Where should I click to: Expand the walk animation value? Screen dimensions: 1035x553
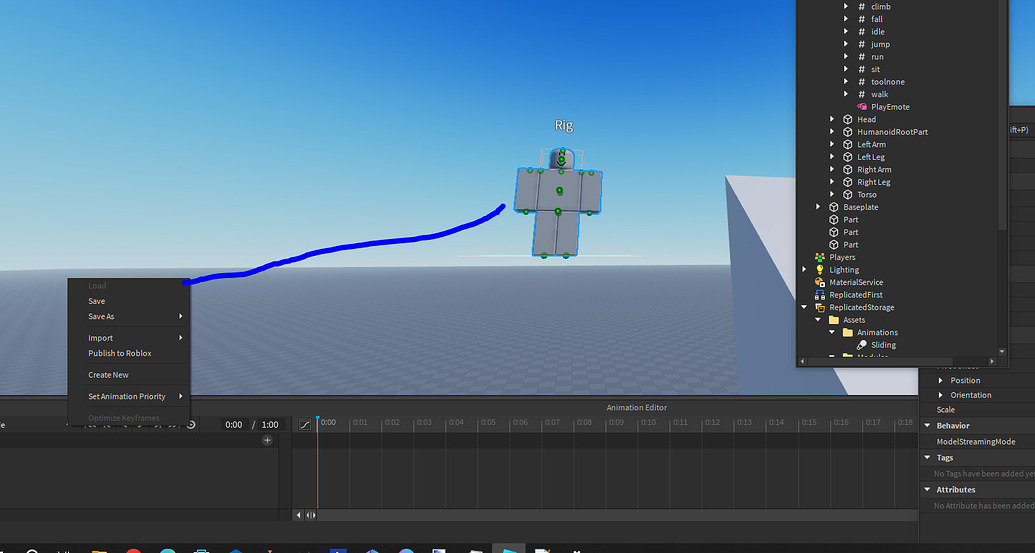(x=846, y=94)
